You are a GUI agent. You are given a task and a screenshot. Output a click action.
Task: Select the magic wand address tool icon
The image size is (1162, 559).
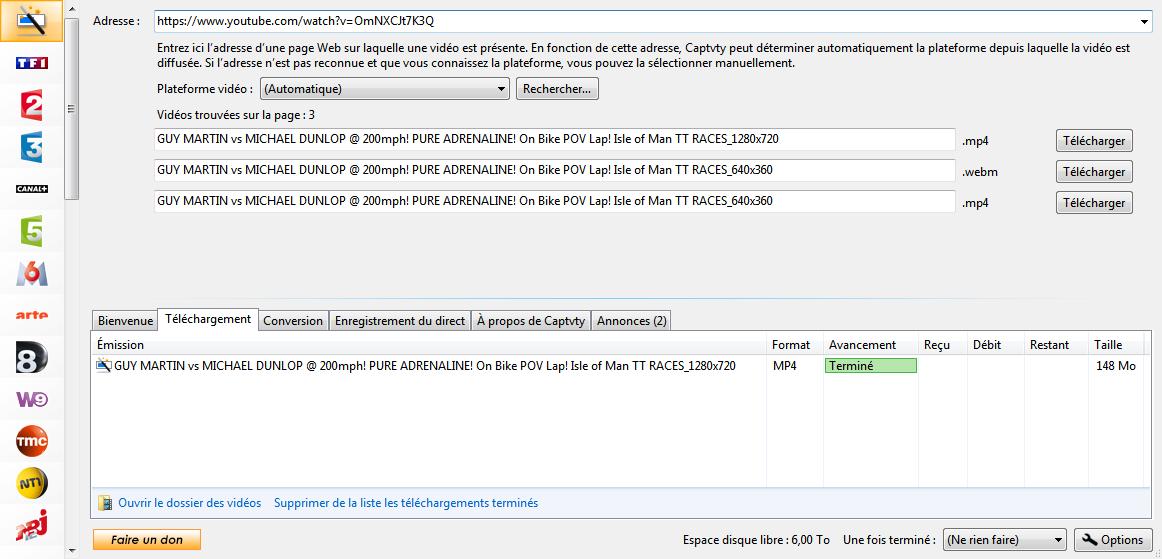pyautogui.click(x=31, y=22)
